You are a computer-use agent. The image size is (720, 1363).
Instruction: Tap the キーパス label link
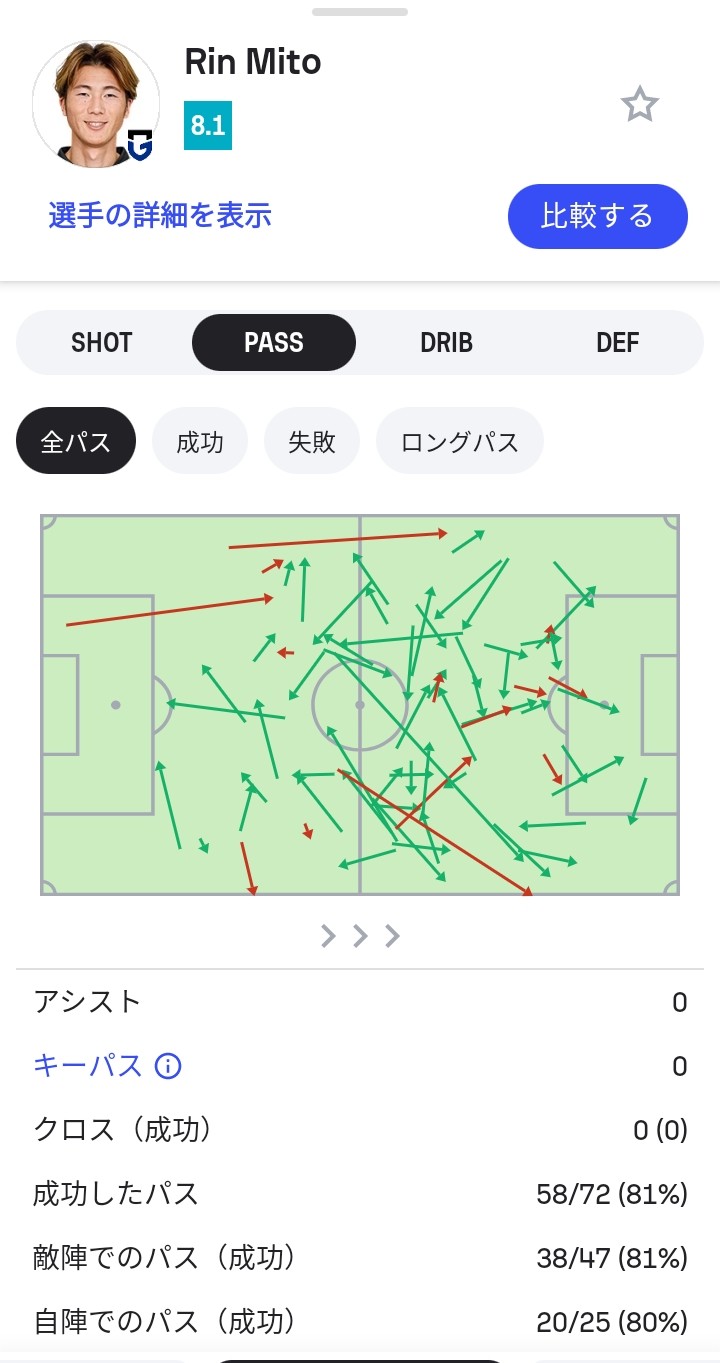point(88,1066)
